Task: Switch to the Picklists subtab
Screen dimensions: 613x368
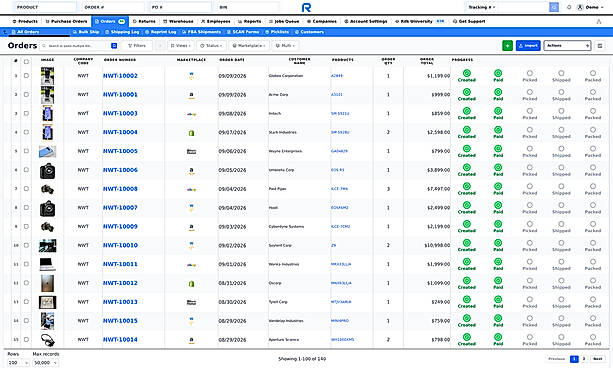Action: (x=277, y=32)
